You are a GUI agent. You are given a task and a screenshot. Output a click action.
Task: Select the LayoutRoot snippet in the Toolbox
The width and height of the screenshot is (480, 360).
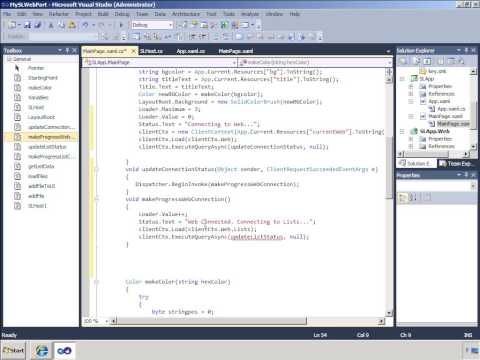(x=41, y=117)
